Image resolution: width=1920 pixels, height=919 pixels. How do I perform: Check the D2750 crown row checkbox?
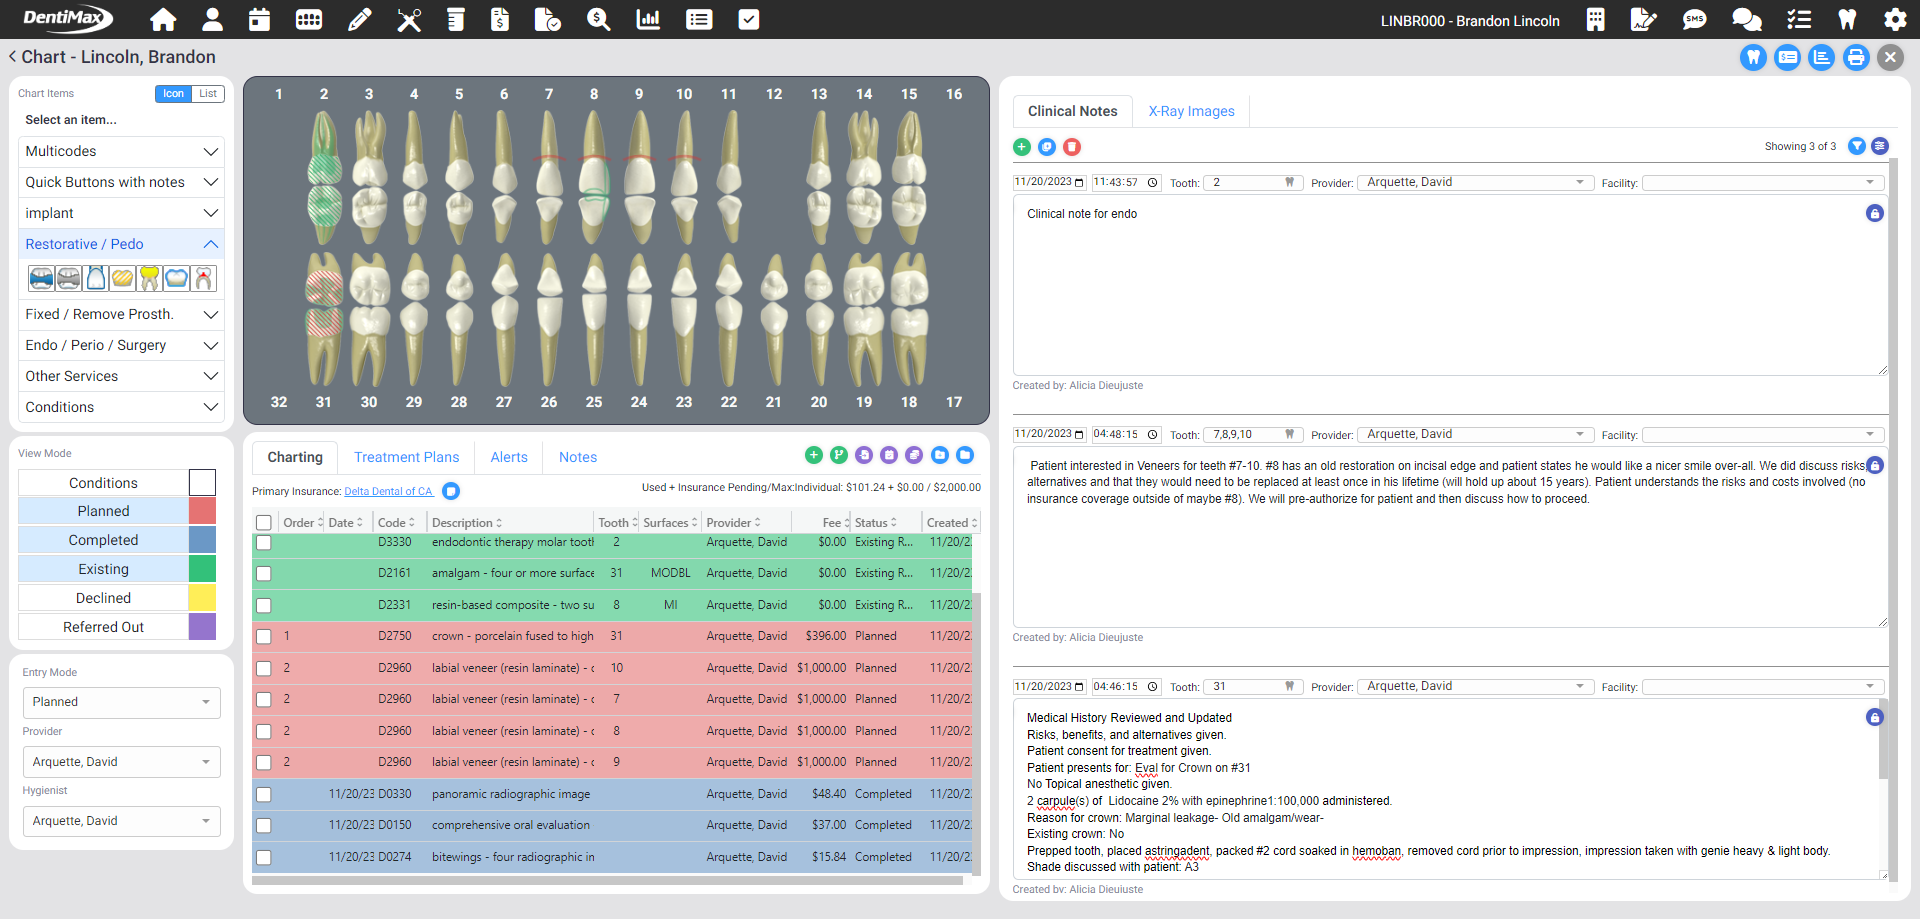[263, 636]
